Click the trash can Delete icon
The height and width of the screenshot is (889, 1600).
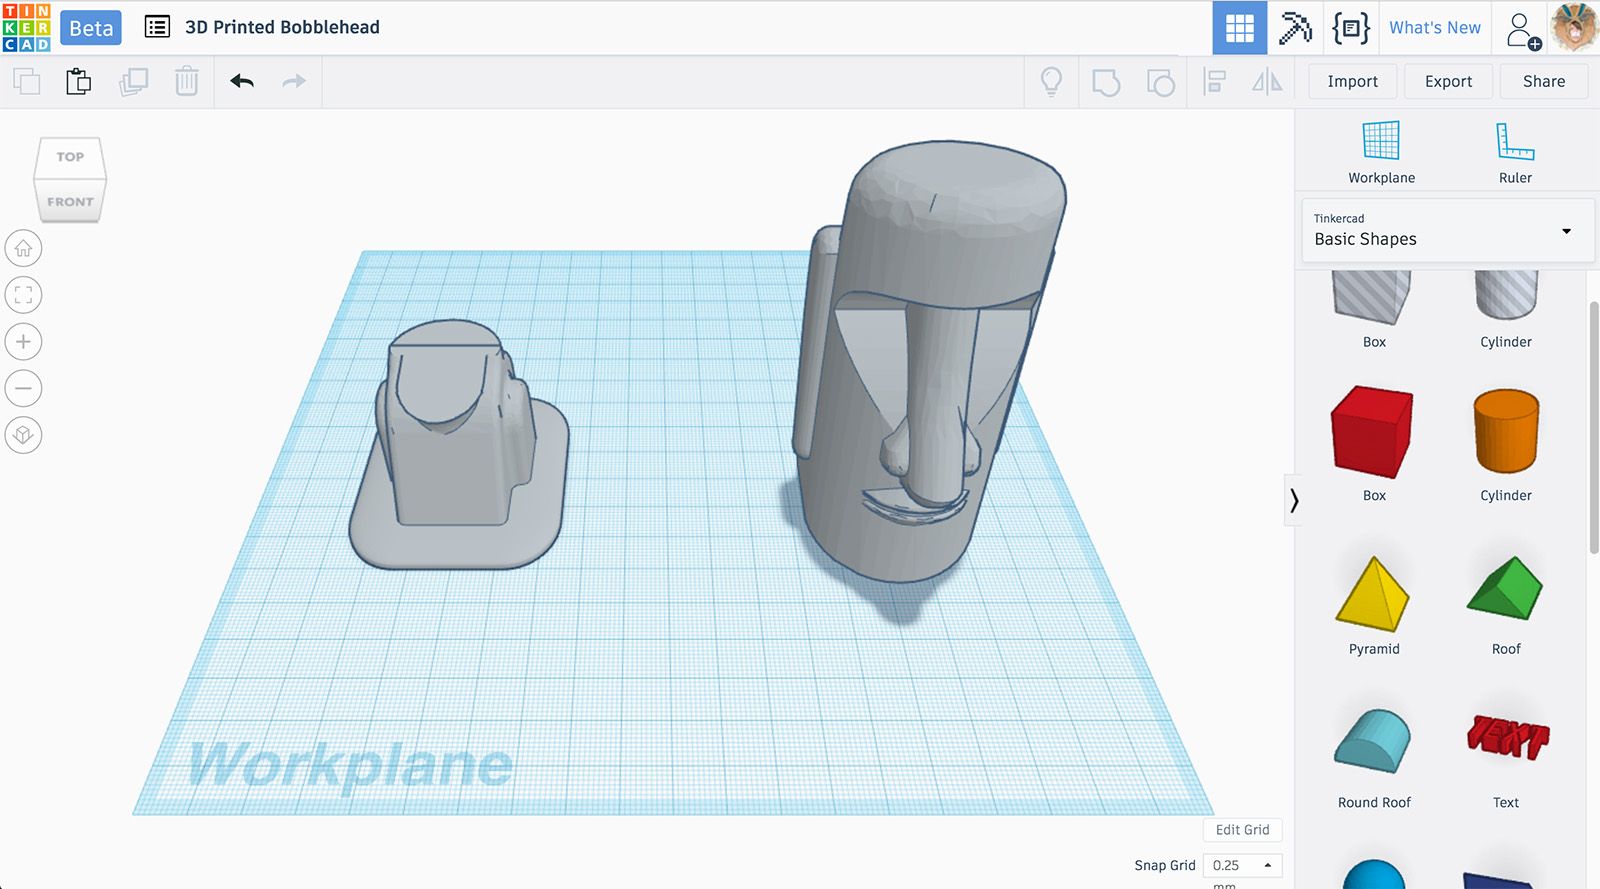(187, 82)
